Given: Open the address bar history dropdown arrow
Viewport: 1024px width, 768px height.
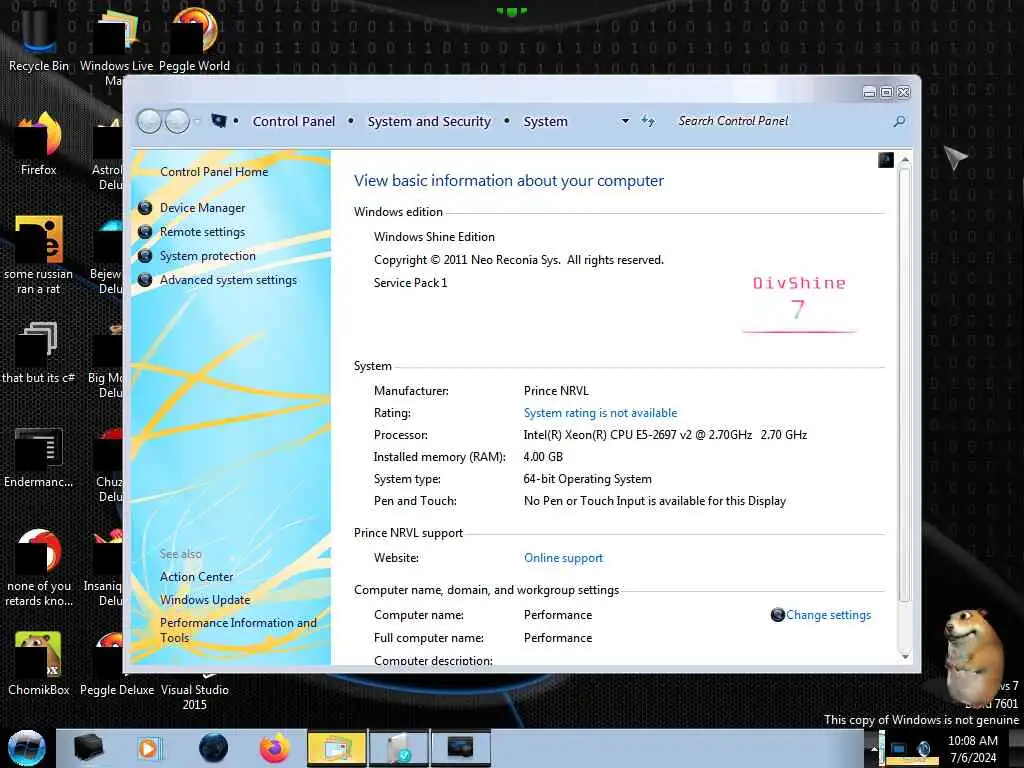Looking at the screenshot, I should pyautogui.click(x=625, y=121).
